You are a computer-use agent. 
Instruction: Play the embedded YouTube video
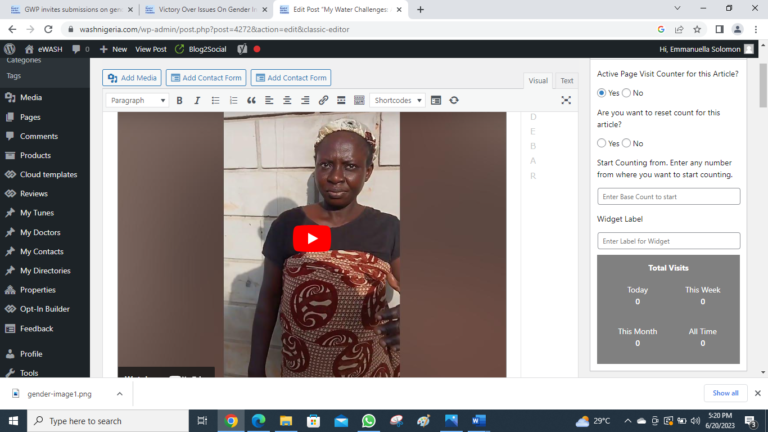312,238
